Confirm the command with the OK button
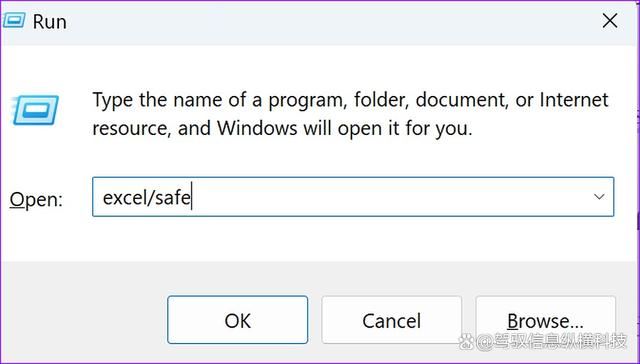The height and width of the screenshot is (364, 640). click(238, 320)
